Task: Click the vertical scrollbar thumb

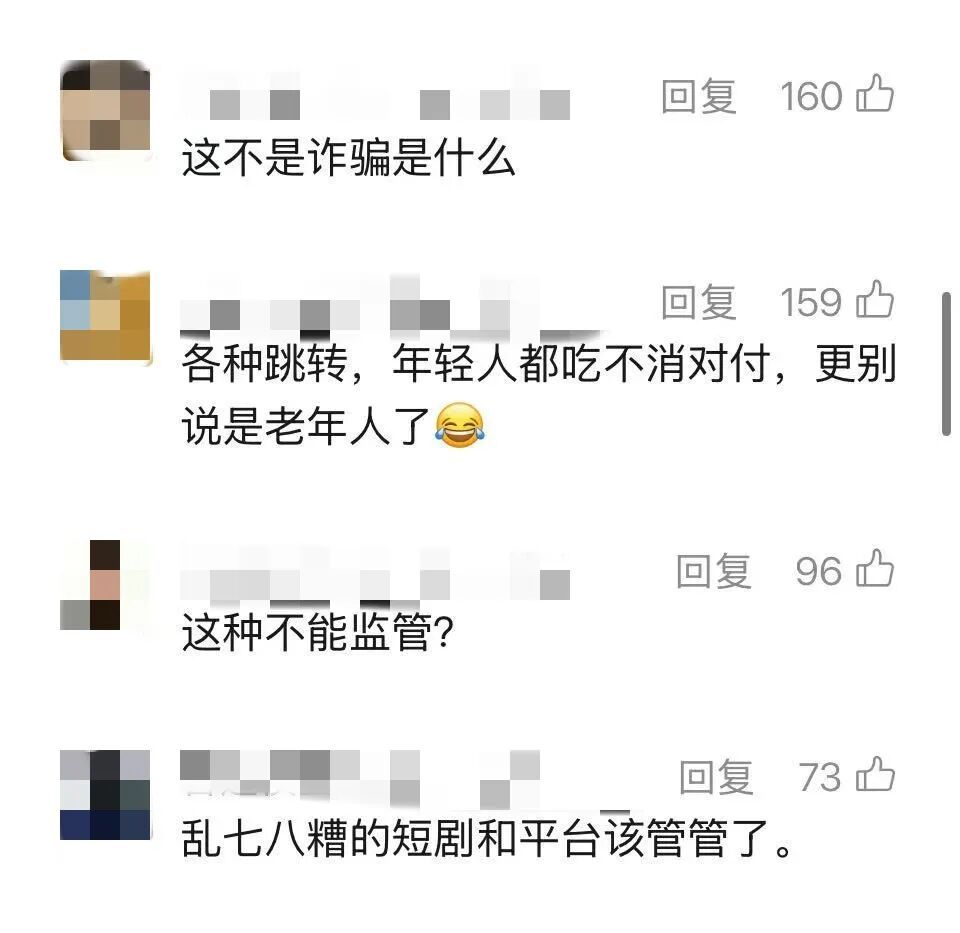Action: (947, 364)
